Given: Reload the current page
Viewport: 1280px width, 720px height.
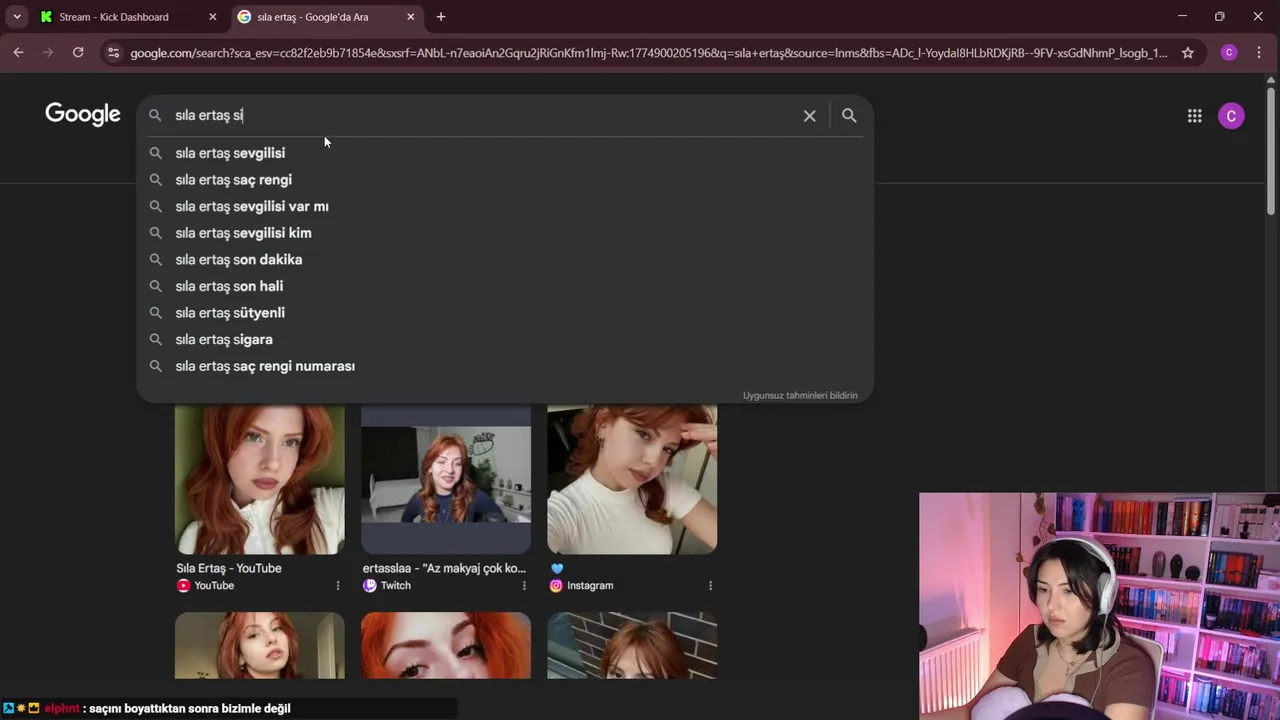Looking at the screenshot, I should pos(78,52).
